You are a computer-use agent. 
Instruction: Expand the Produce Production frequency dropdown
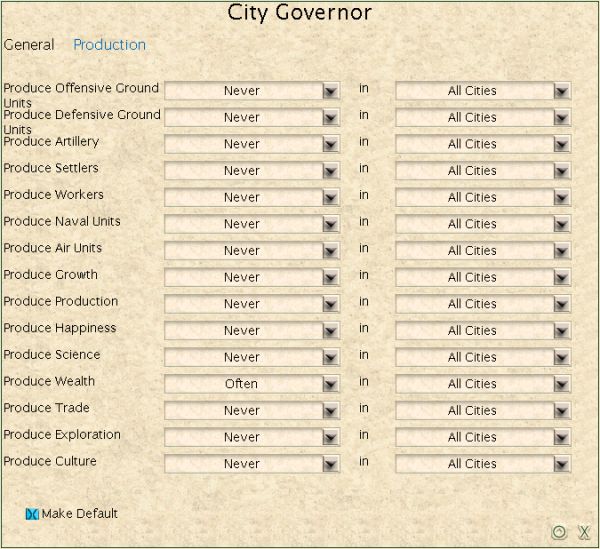click(x=251, y=304)
